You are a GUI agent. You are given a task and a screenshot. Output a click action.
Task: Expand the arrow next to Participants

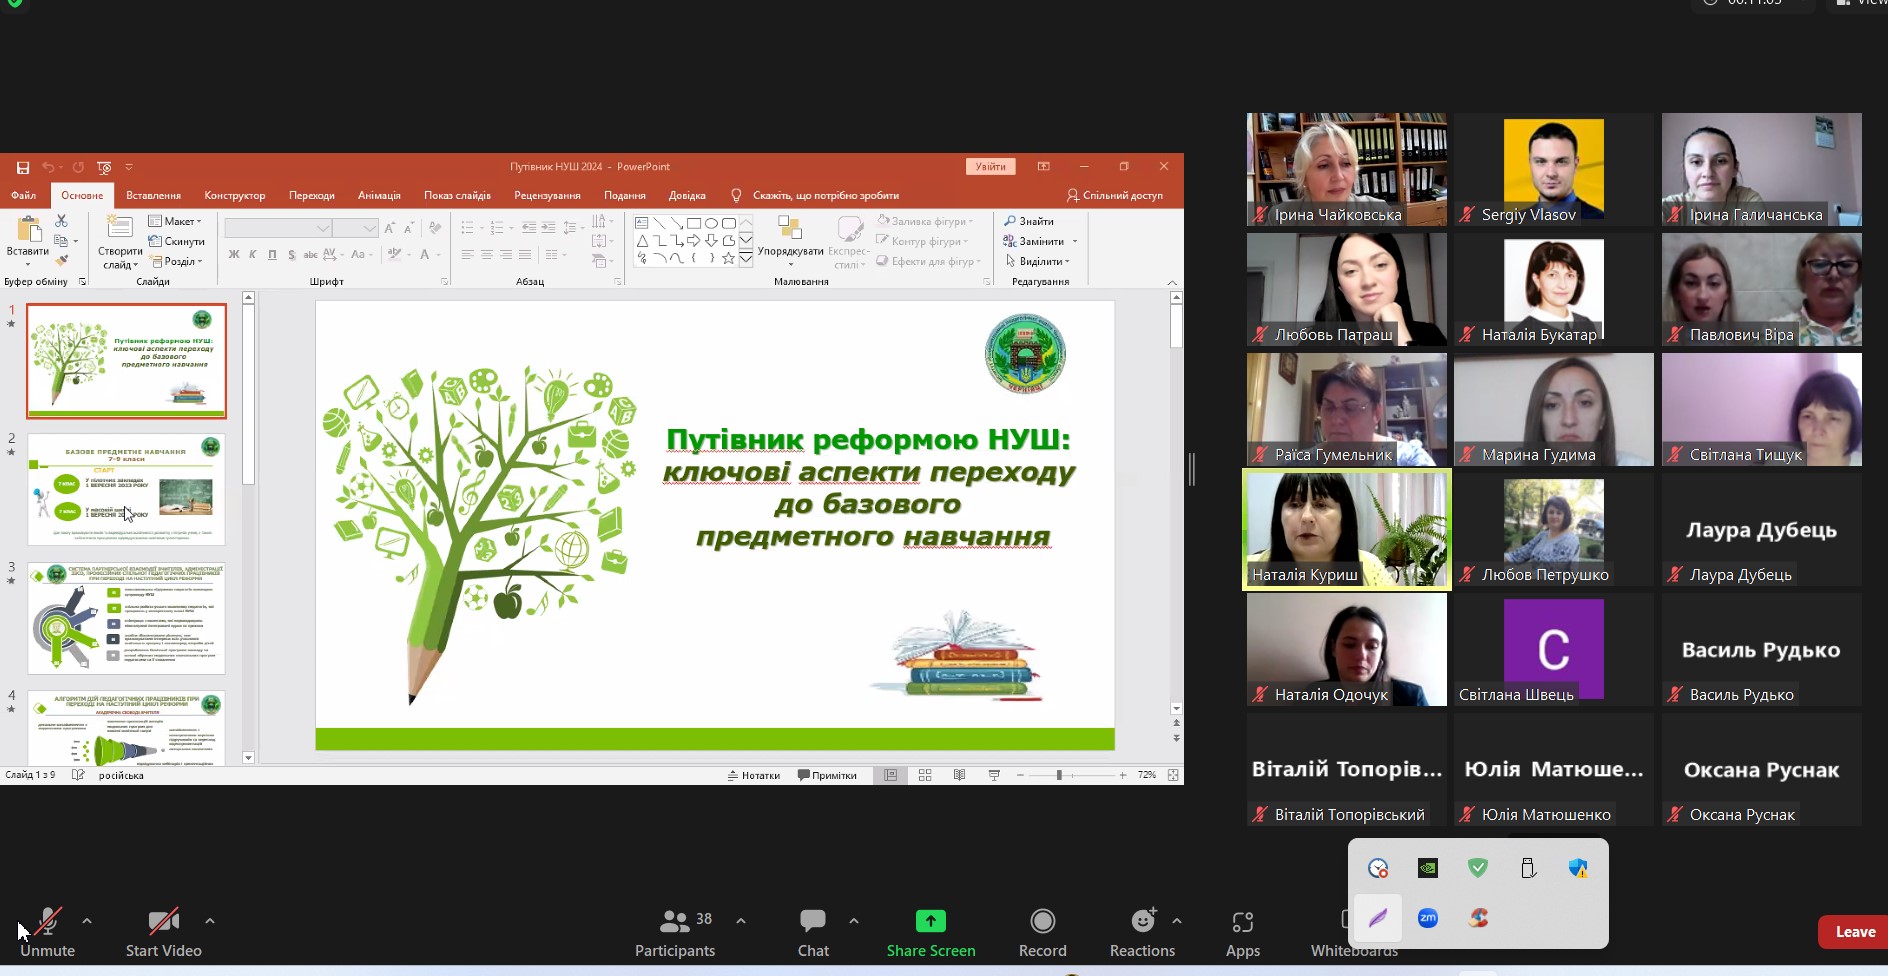click(x=740, y=920)
